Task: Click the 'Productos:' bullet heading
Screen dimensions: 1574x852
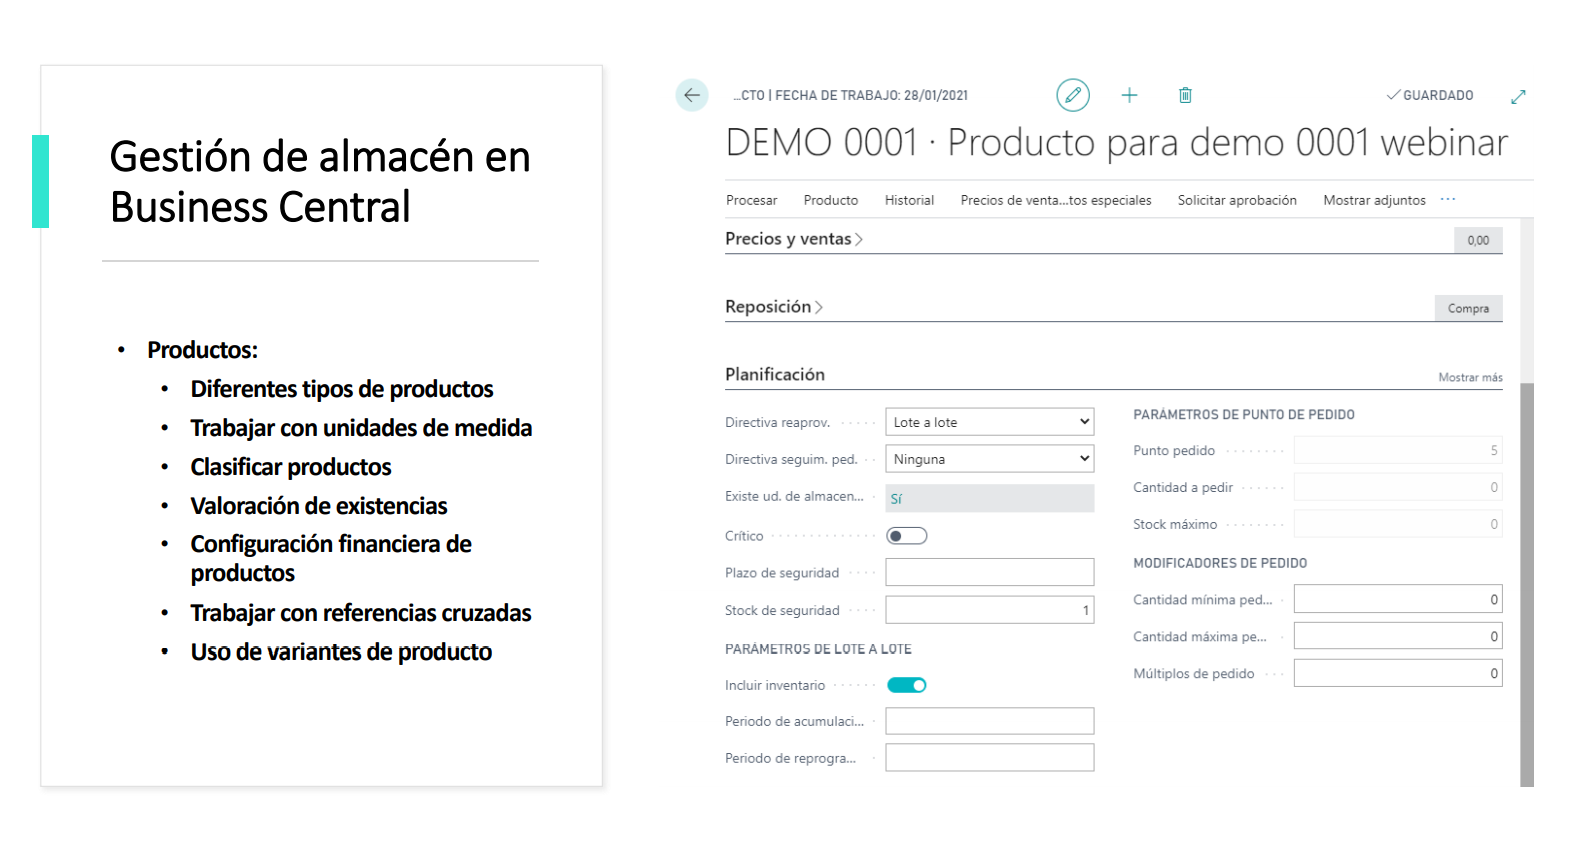Action: pos(202,350)
